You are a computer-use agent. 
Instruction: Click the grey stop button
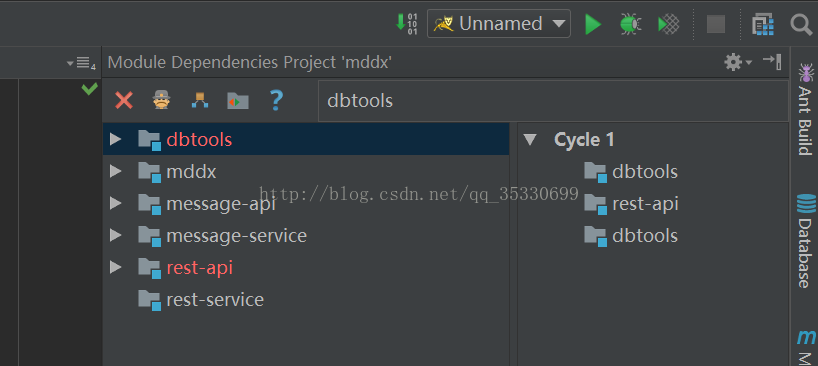715,24
